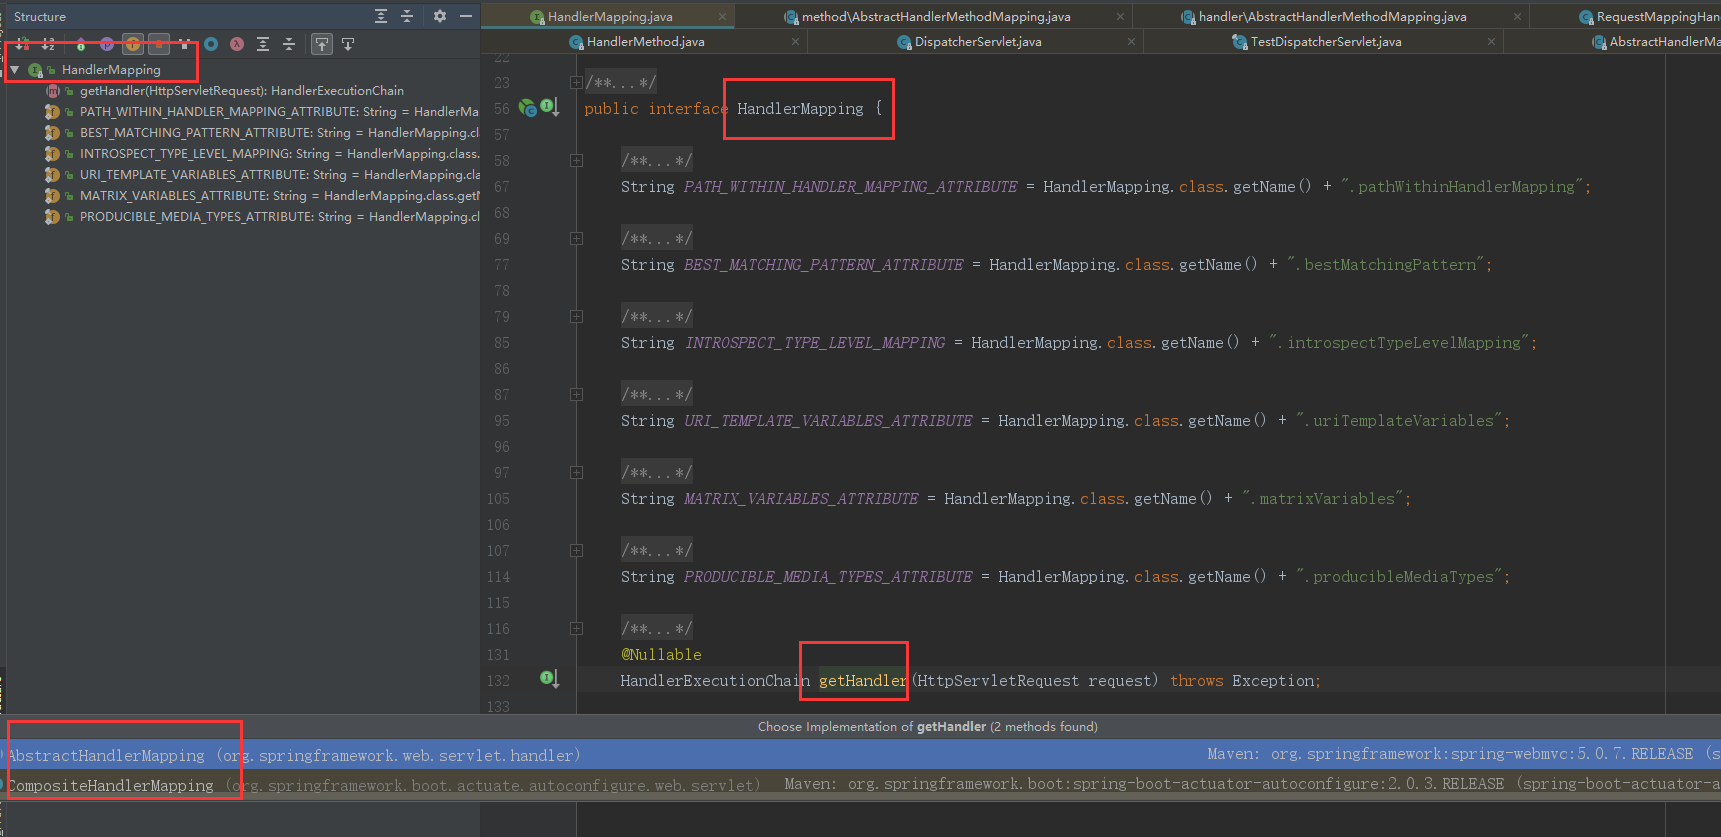Toggle Show non-public members lock icon
1721x837 pixels.
159,44
